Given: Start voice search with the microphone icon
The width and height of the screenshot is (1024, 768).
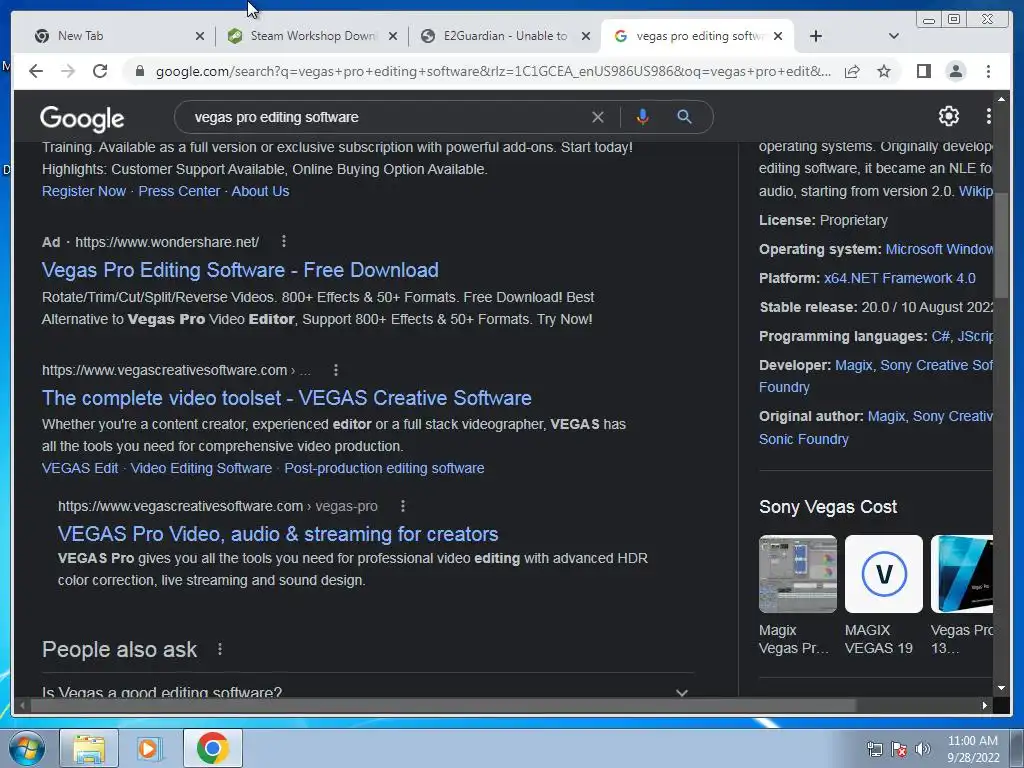Looking at the screenshot, I should pos(643,117).
